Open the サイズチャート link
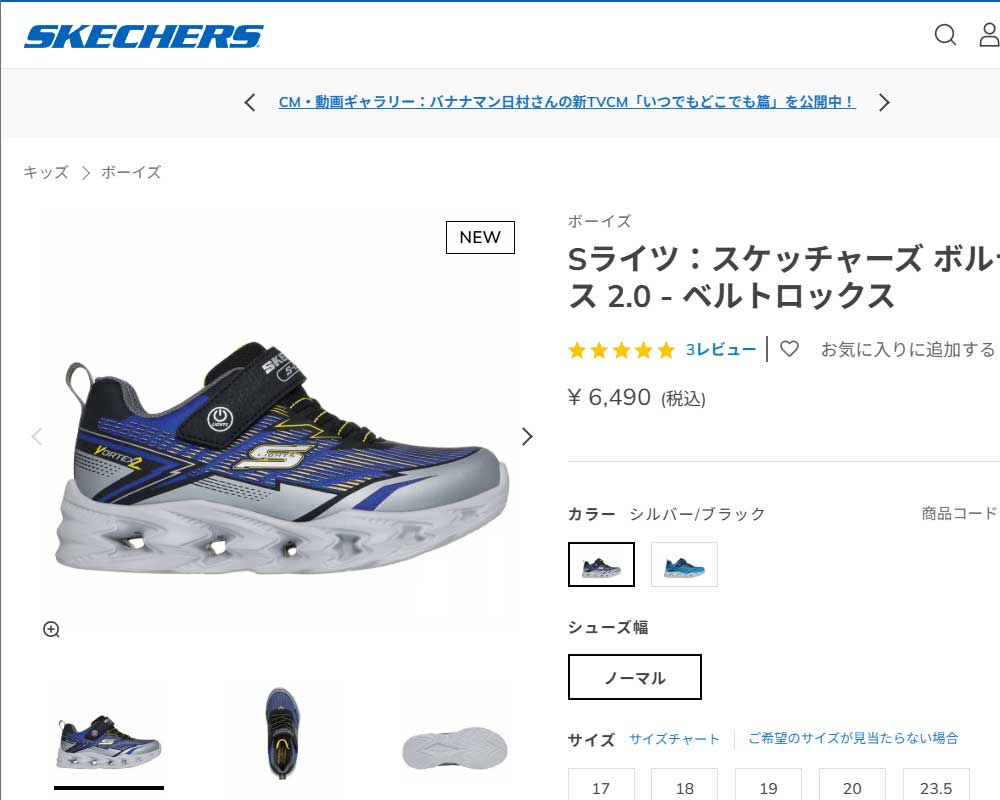The image size is (1000, 800). coord(674,739)
